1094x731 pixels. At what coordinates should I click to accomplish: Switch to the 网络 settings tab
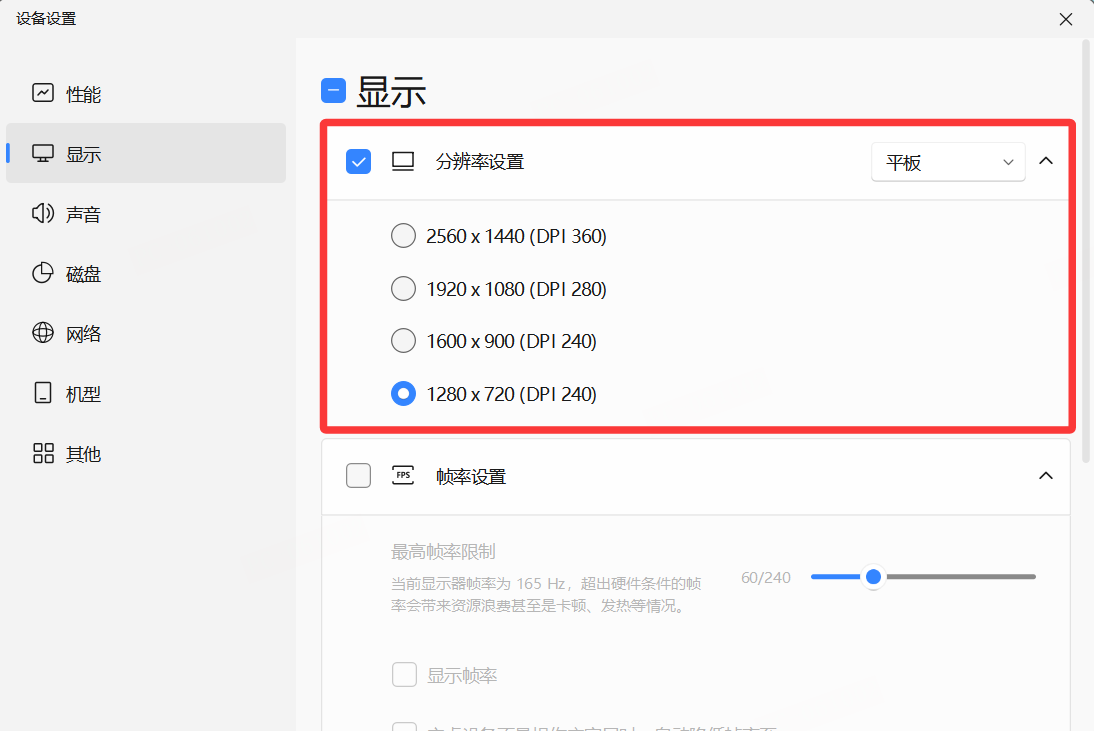point(83,334)
